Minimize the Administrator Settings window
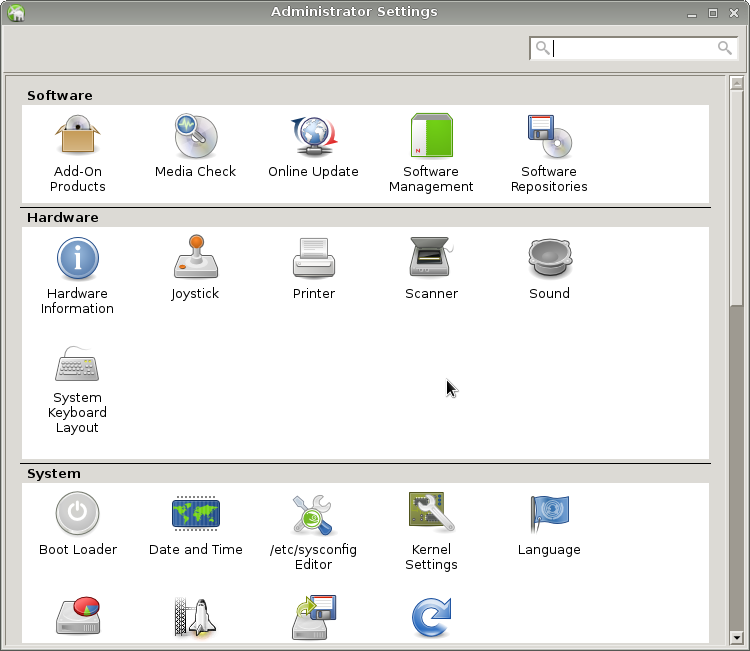 click(692, 13)
